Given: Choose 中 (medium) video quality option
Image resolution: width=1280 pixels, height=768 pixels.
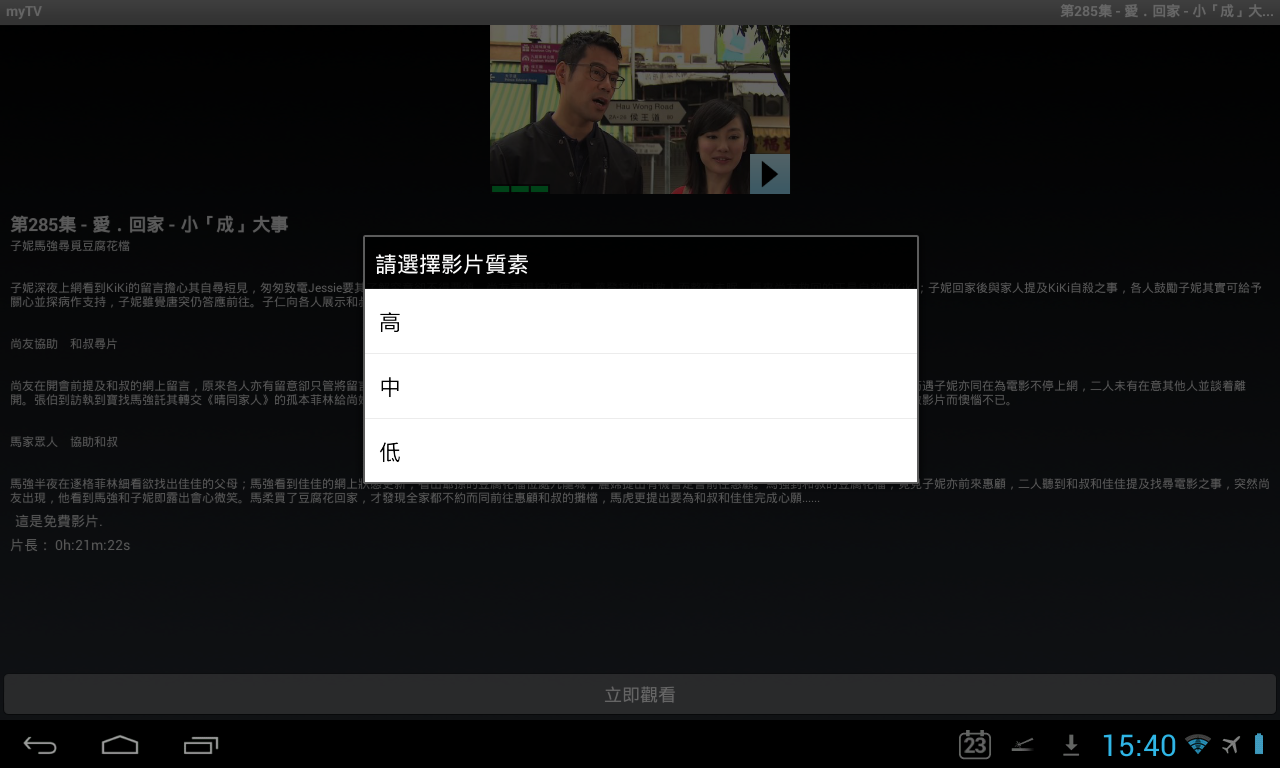Looking at the screenshot, I should click(640, 386).
